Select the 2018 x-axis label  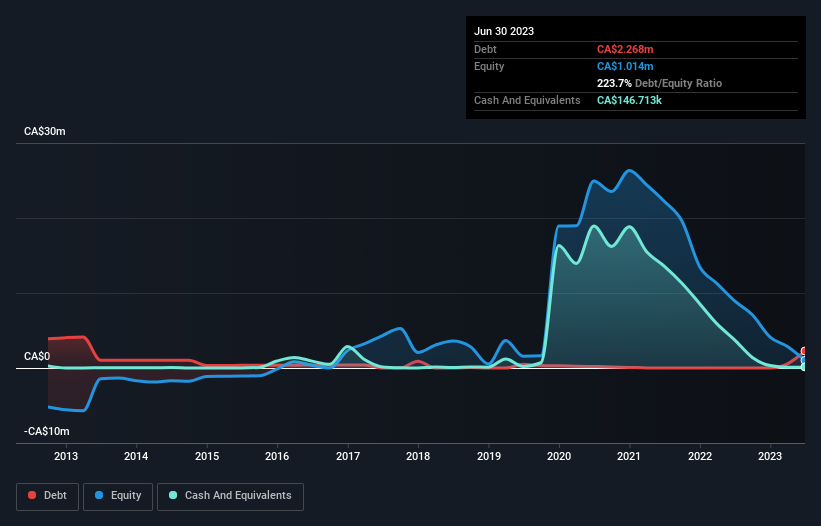click(x=418, y=456)
